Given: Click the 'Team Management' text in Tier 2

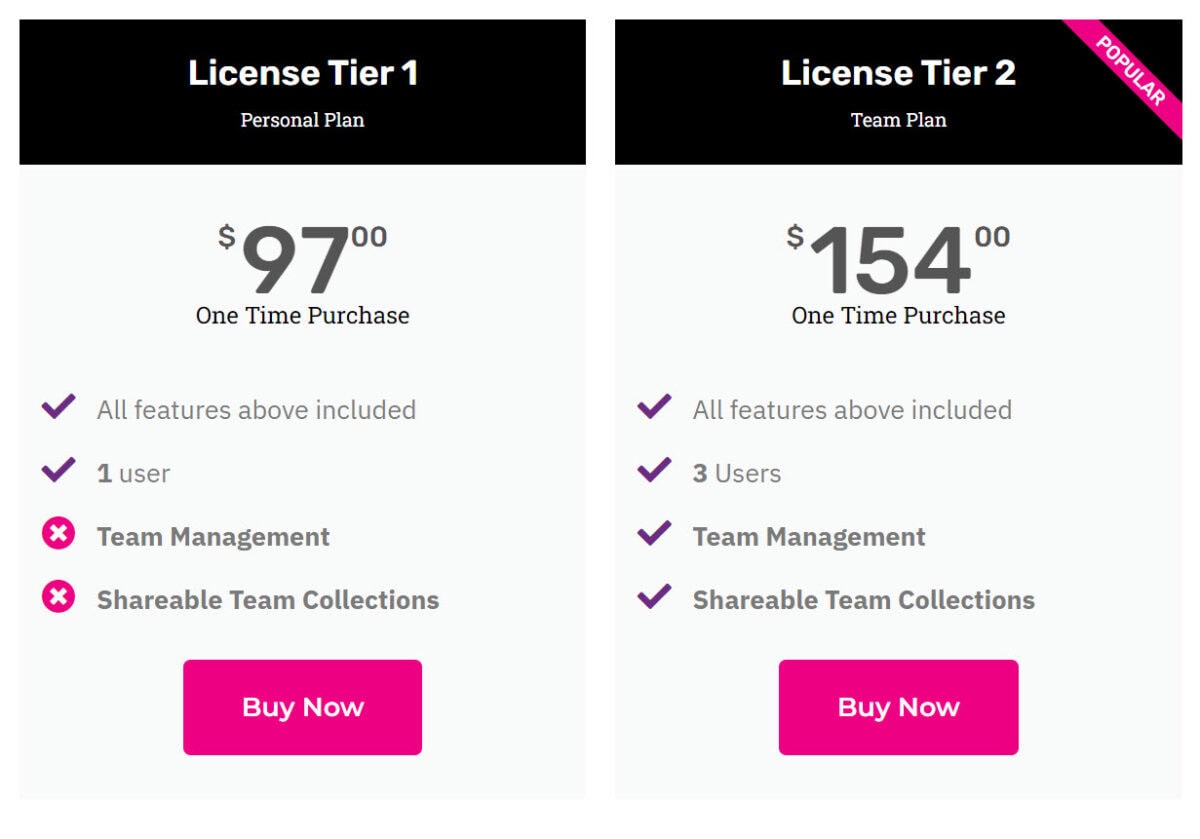Looking at the screenshot, I should (807, 536).
